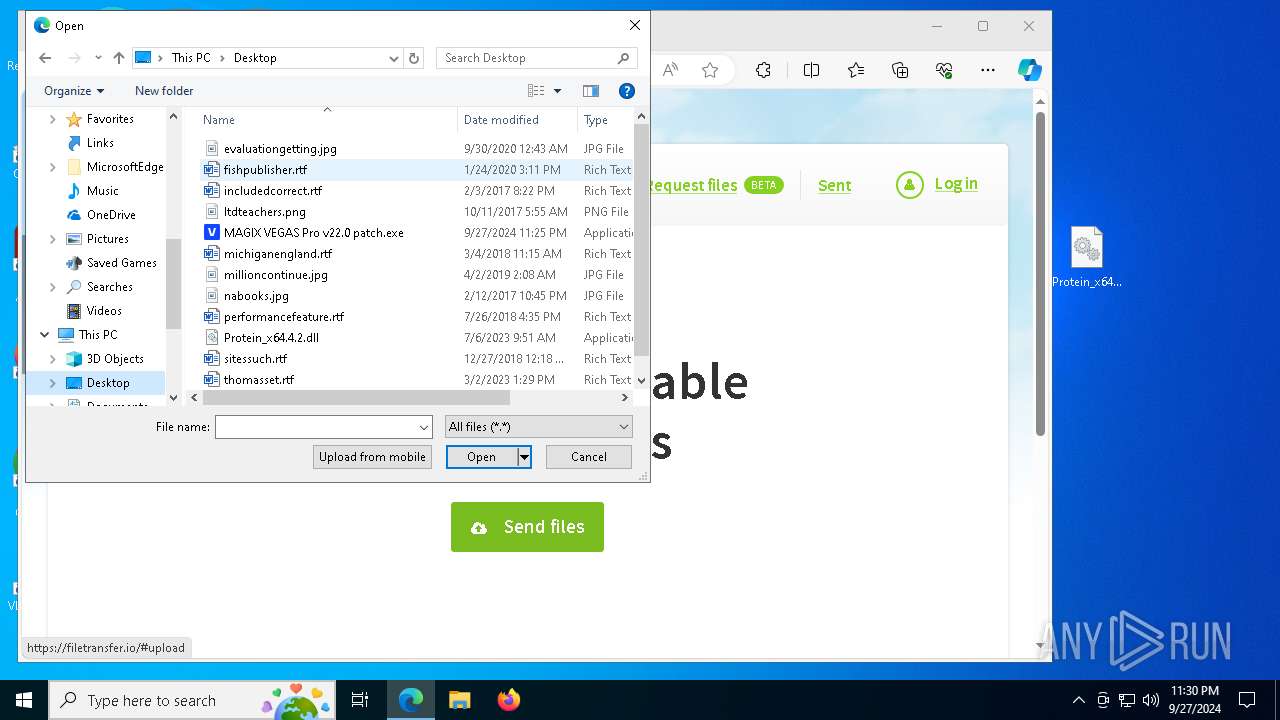
Task: Add page to favorites star in Edge
Action: (710, 70)
